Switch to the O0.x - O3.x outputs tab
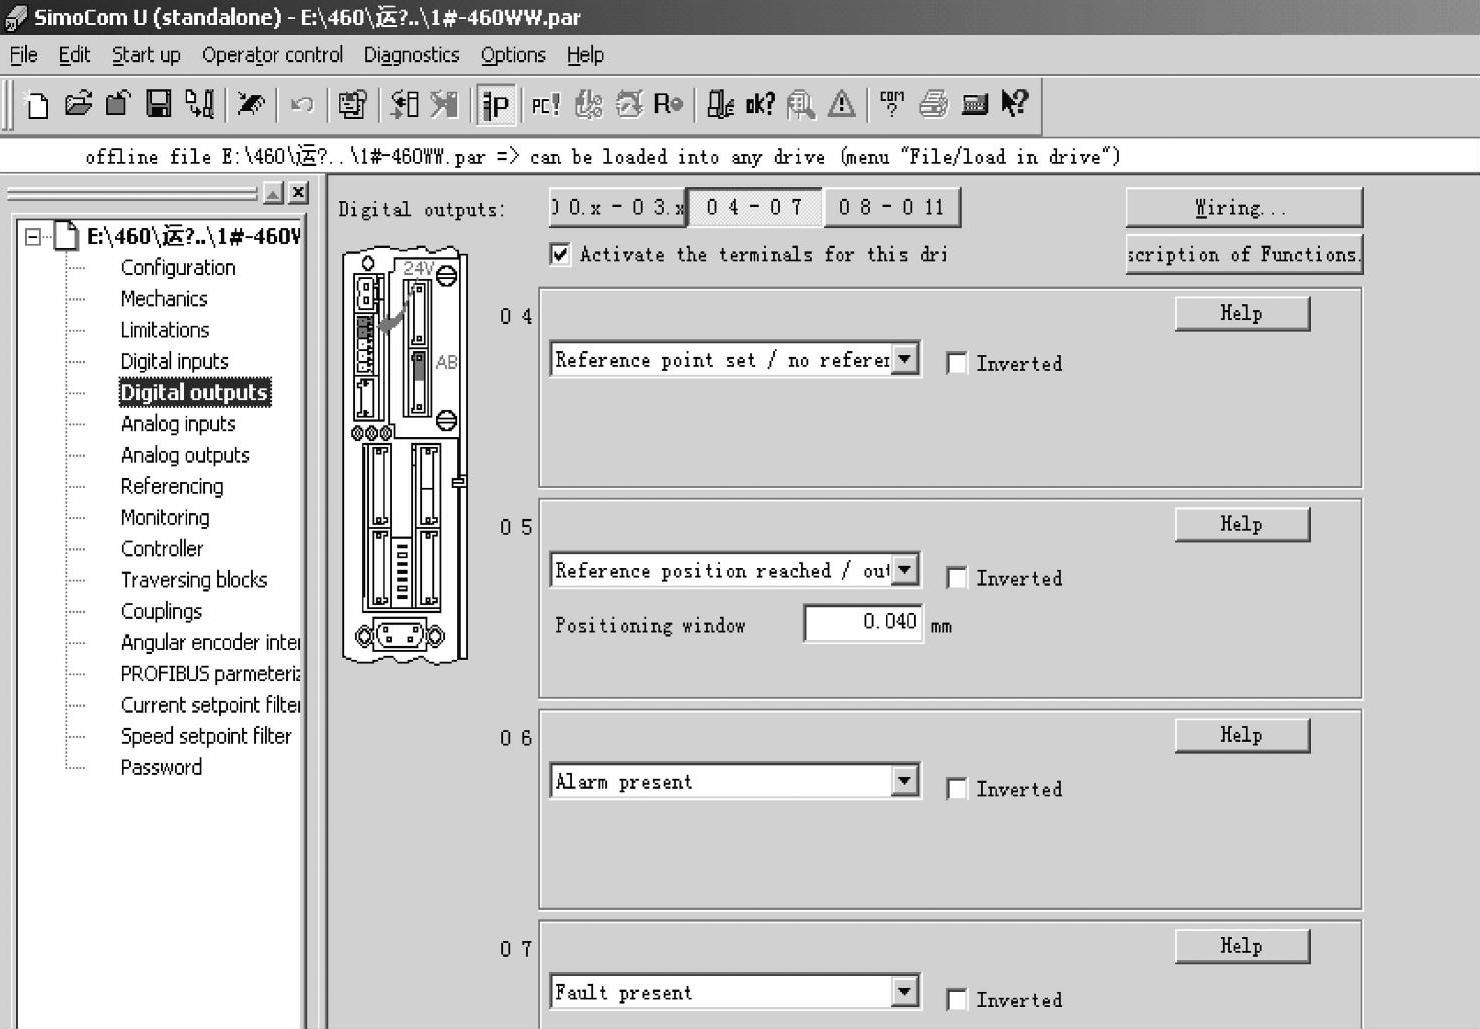 pos(617,207)
